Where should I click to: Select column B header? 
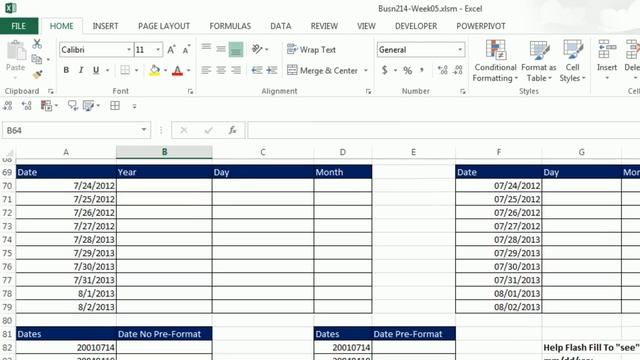(164, 152)
